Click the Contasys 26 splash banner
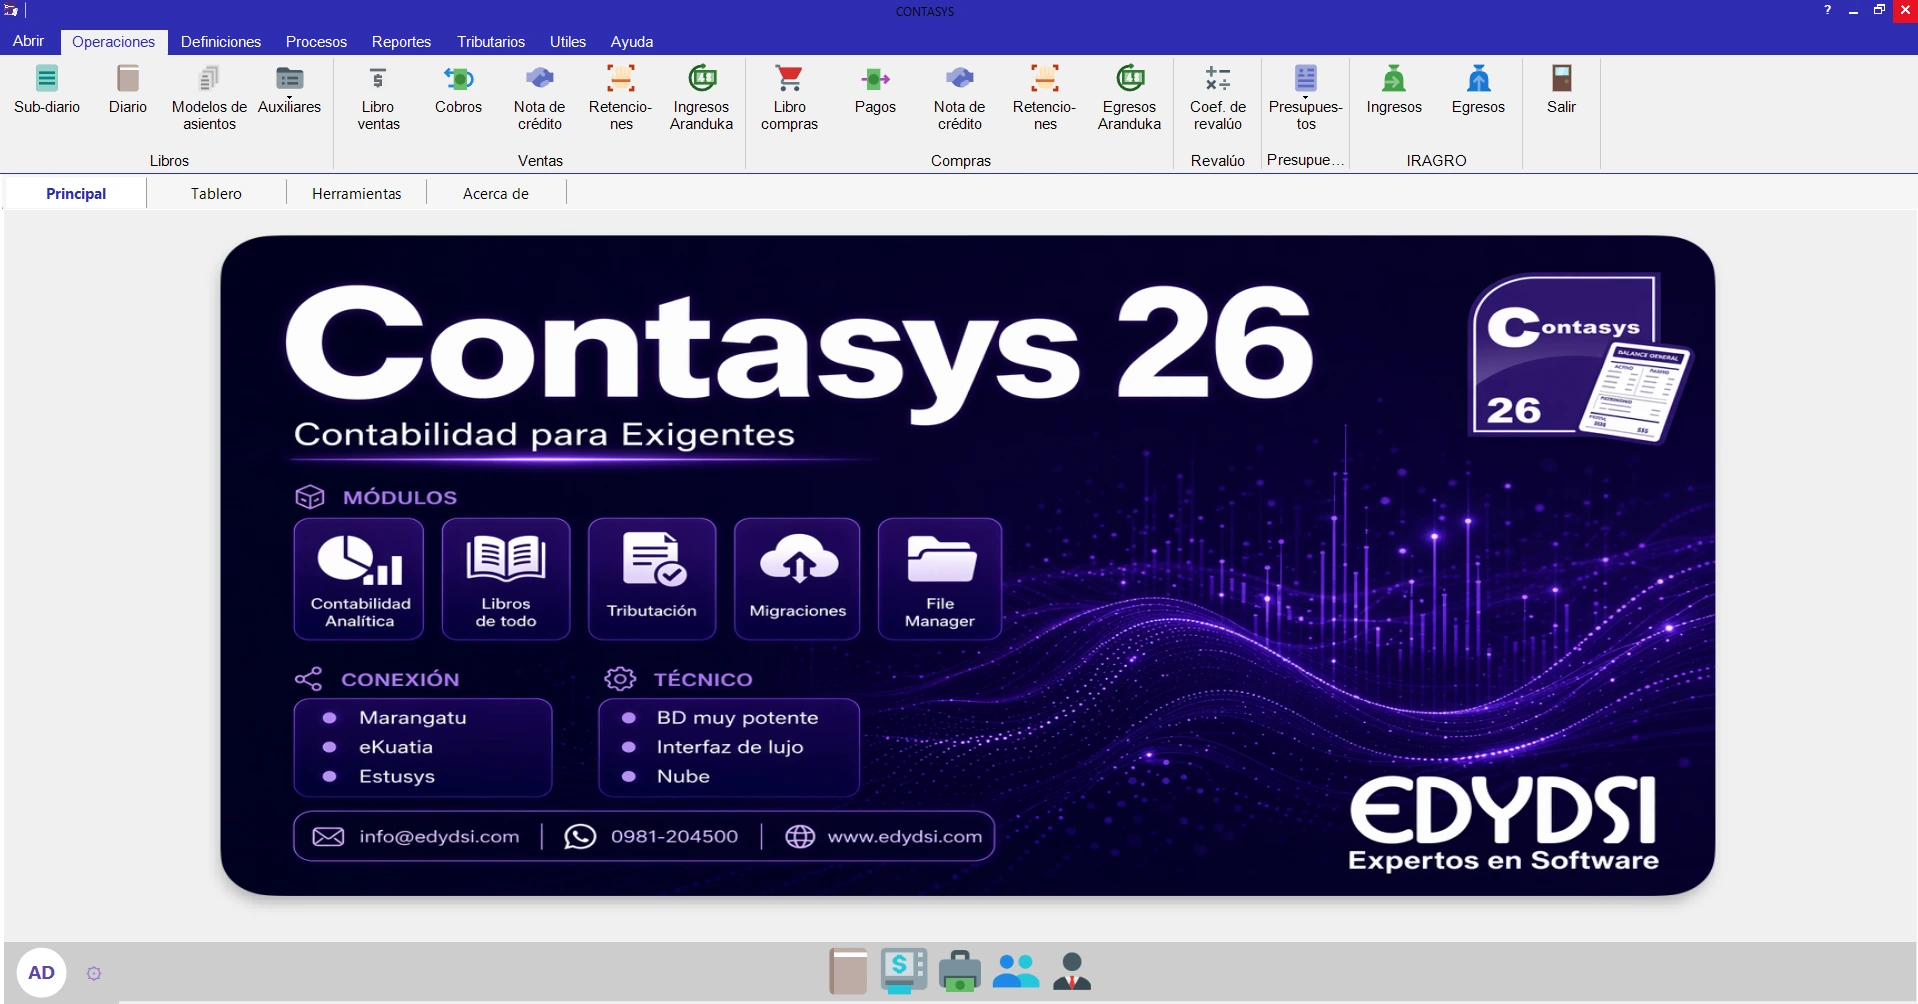Screen dimensions: 1918x1004 click(x=967, y=565)
